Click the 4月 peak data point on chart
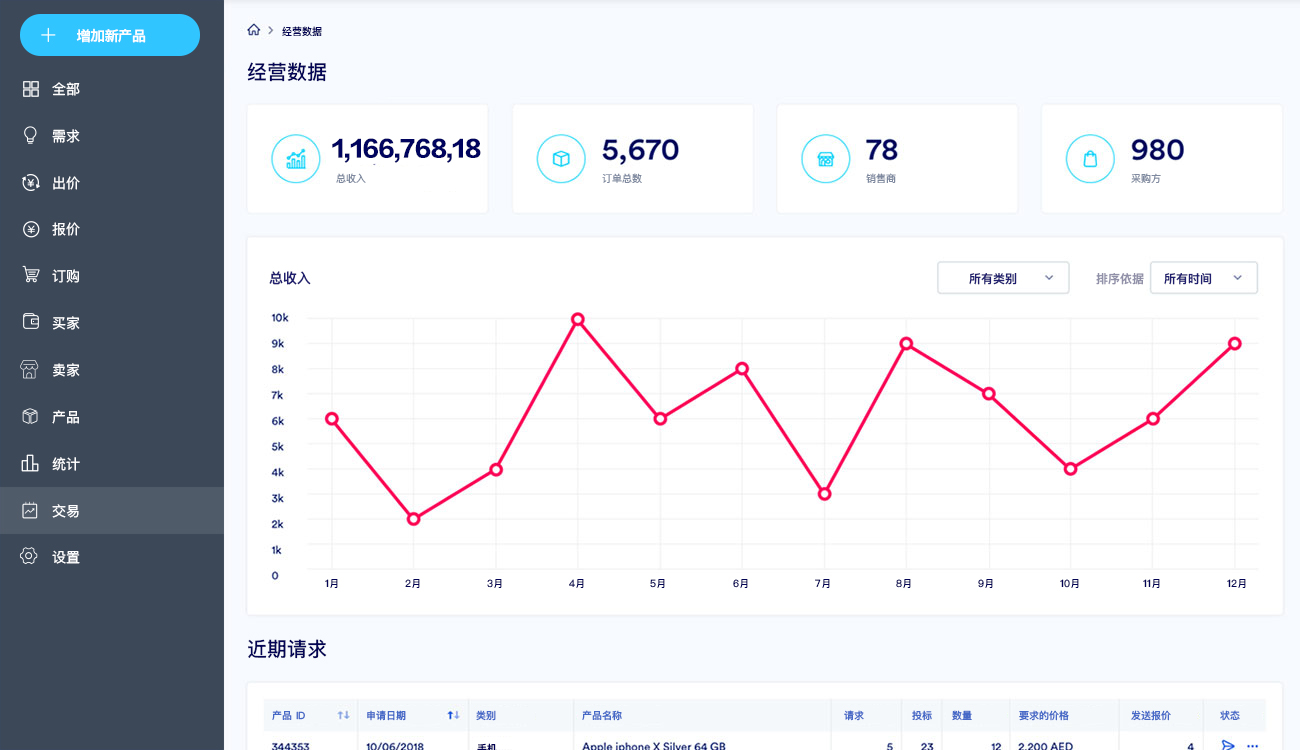 tap(577, 320)
